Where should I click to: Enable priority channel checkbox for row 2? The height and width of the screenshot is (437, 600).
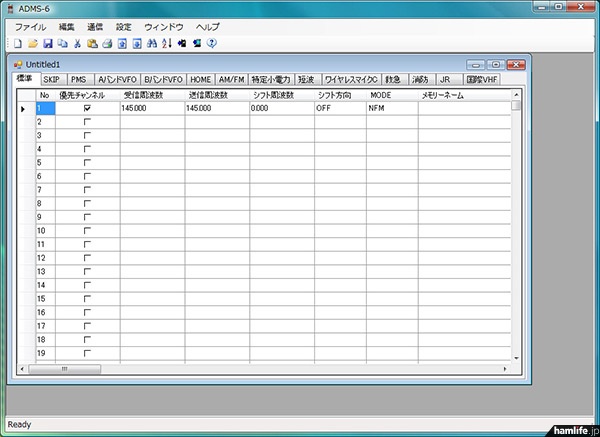click(x=87, y=121)
